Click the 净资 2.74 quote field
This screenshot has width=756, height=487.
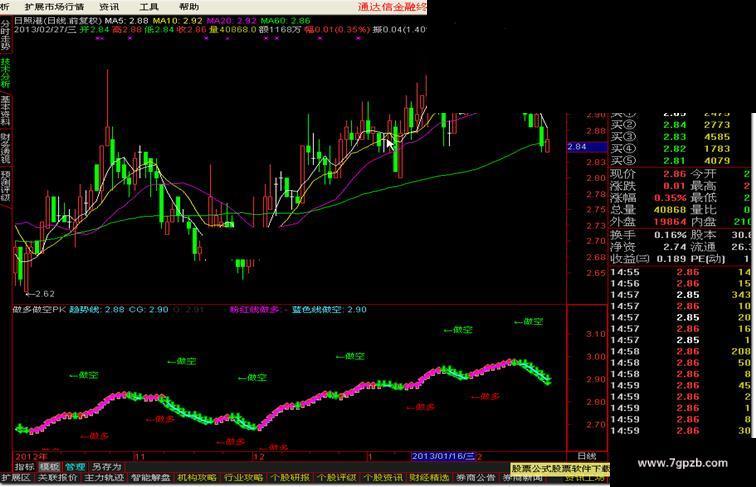click(x=648, y=247)
